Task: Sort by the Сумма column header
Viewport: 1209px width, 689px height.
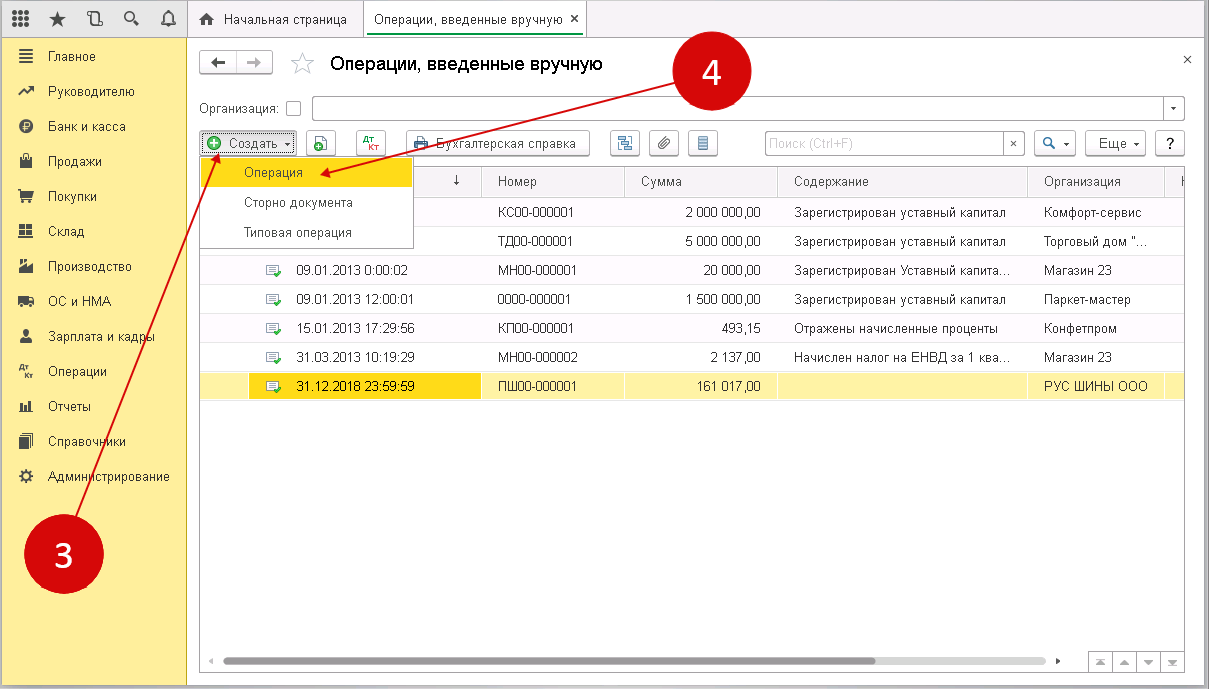Action: [x=701, y=181]
